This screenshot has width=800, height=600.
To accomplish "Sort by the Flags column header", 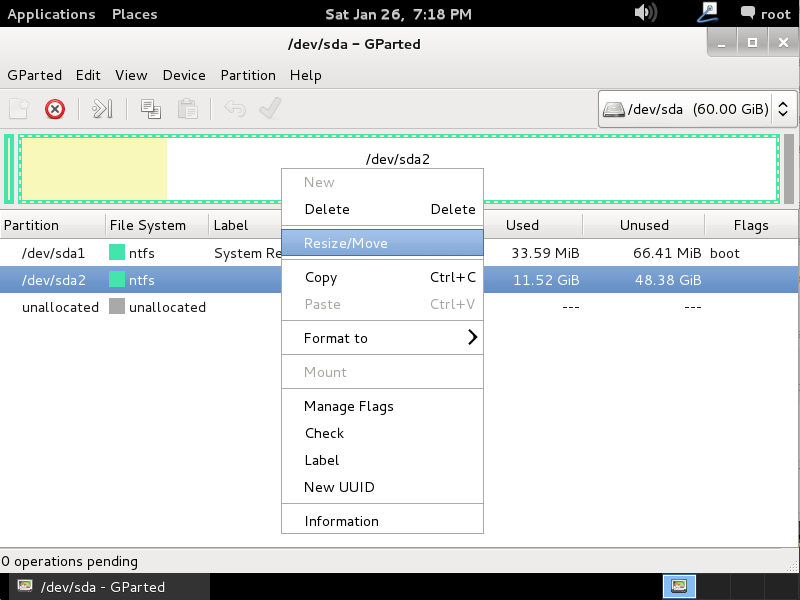I will coord(751,225).
